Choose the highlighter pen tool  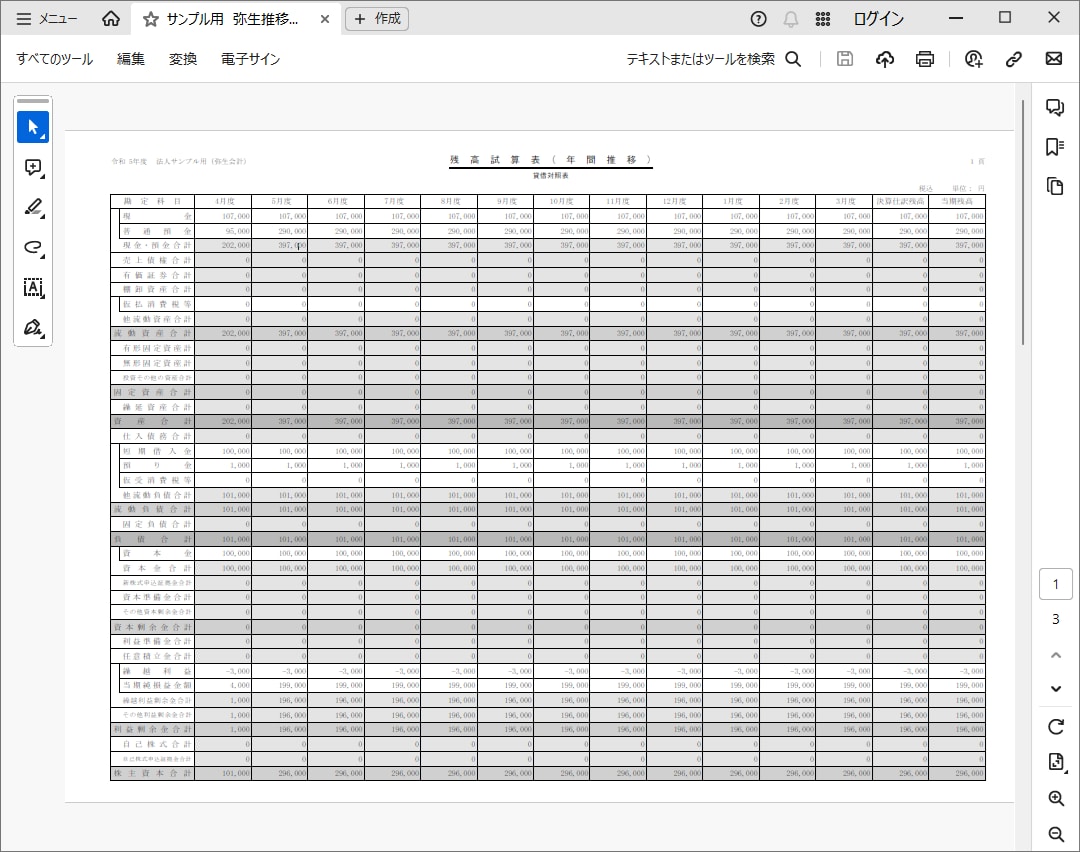click(x=33, y=207)
